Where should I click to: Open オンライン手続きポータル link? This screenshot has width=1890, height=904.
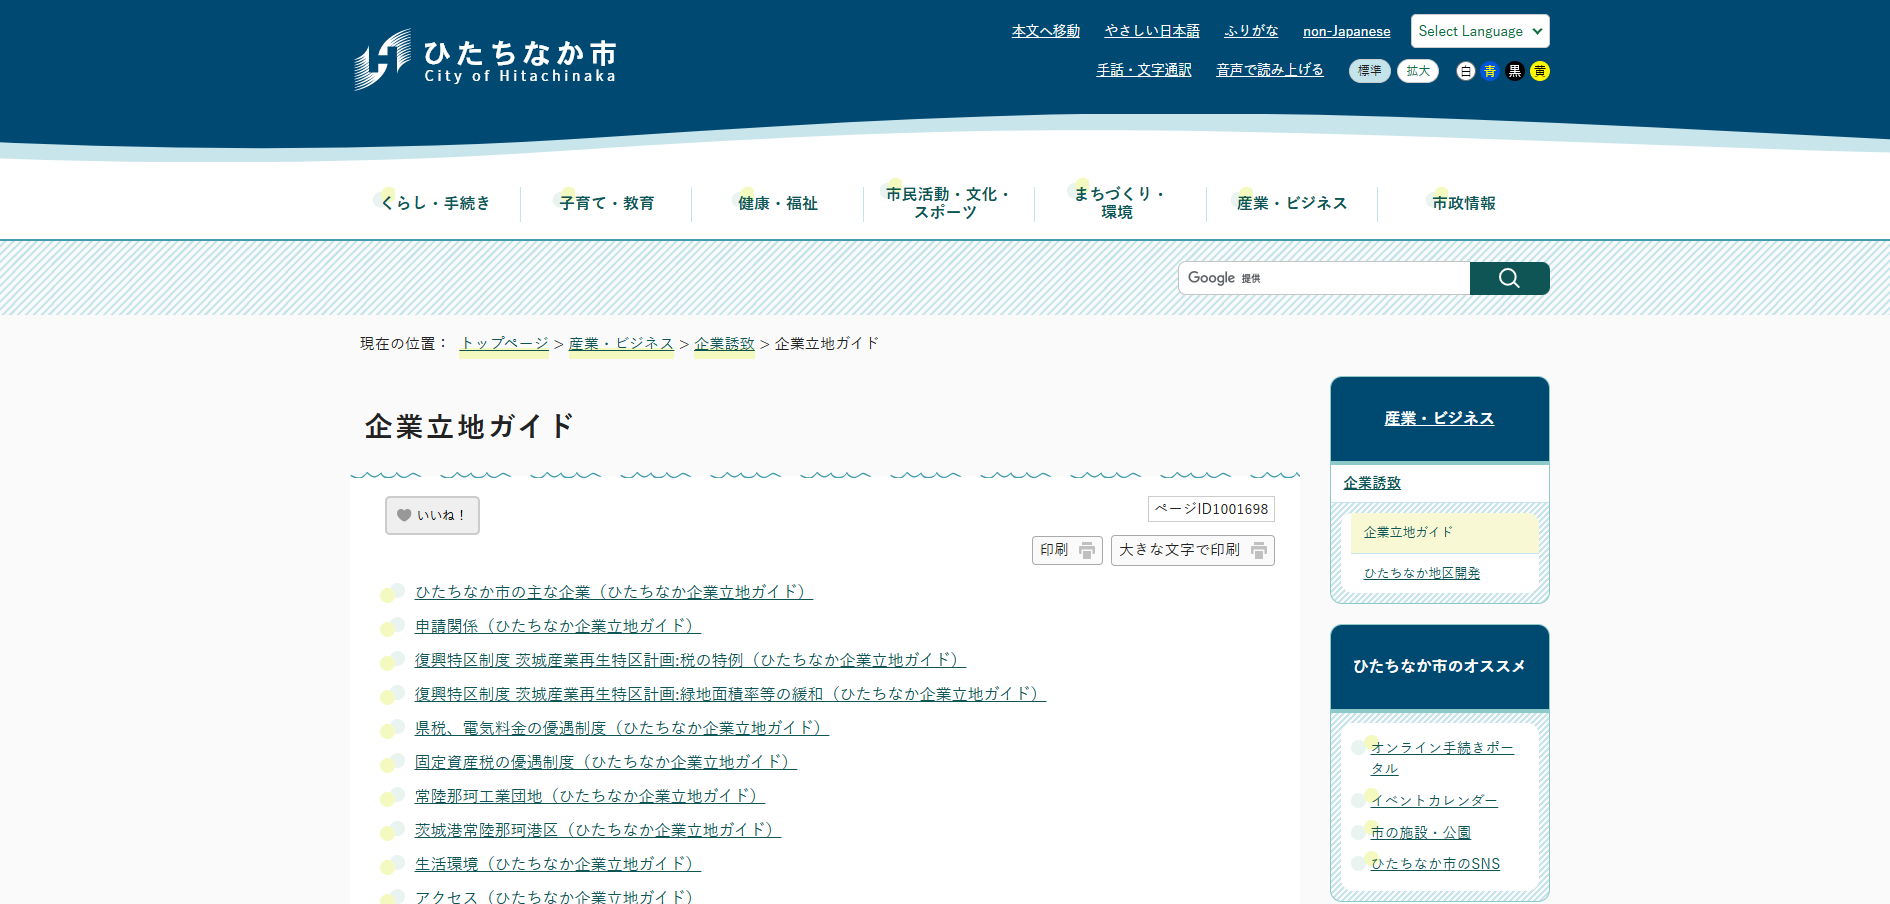point(1442,758)
